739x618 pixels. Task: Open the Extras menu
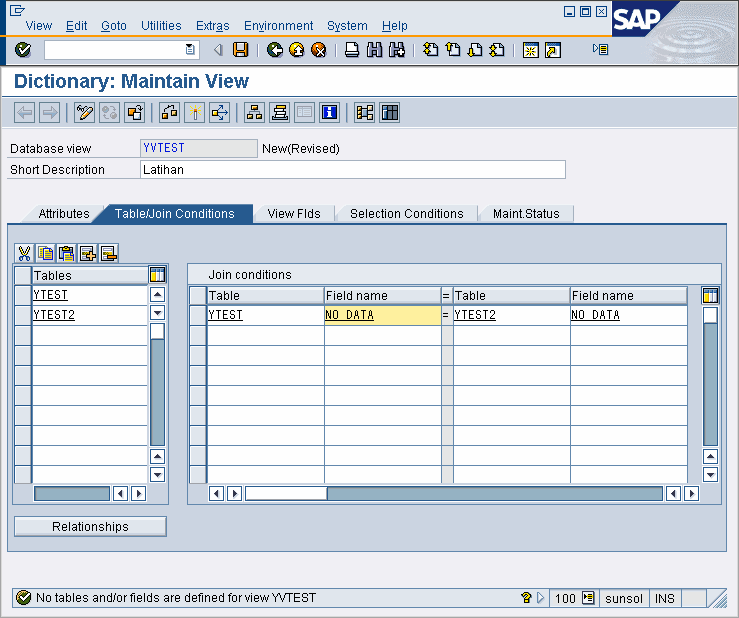pyautogui.click(x=213, y=25)
